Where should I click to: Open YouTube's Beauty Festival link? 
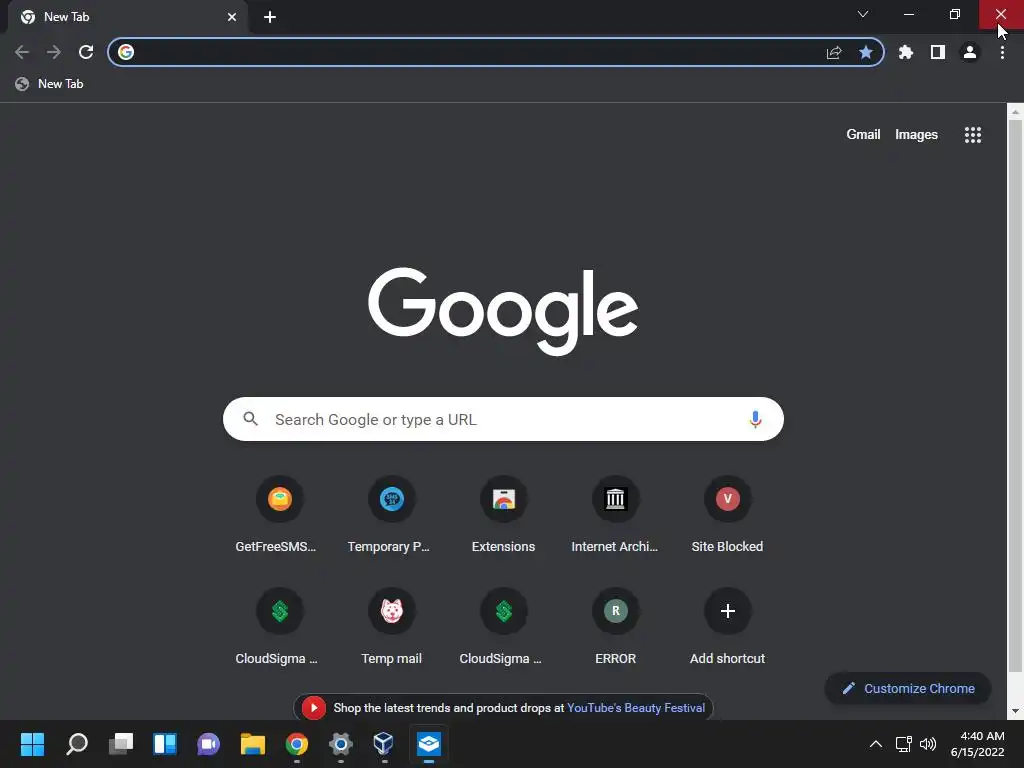635,708
